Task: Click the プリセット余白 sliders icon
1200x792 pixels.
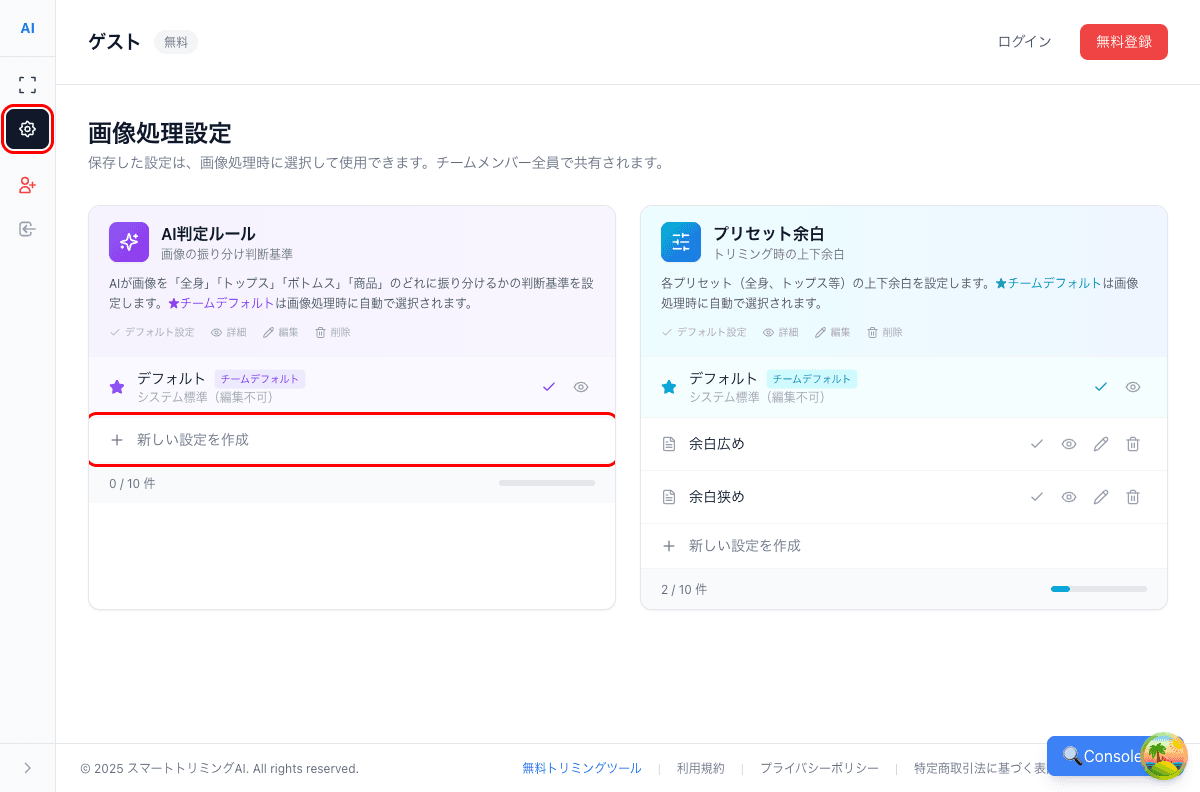Action: tap(681, 242)
